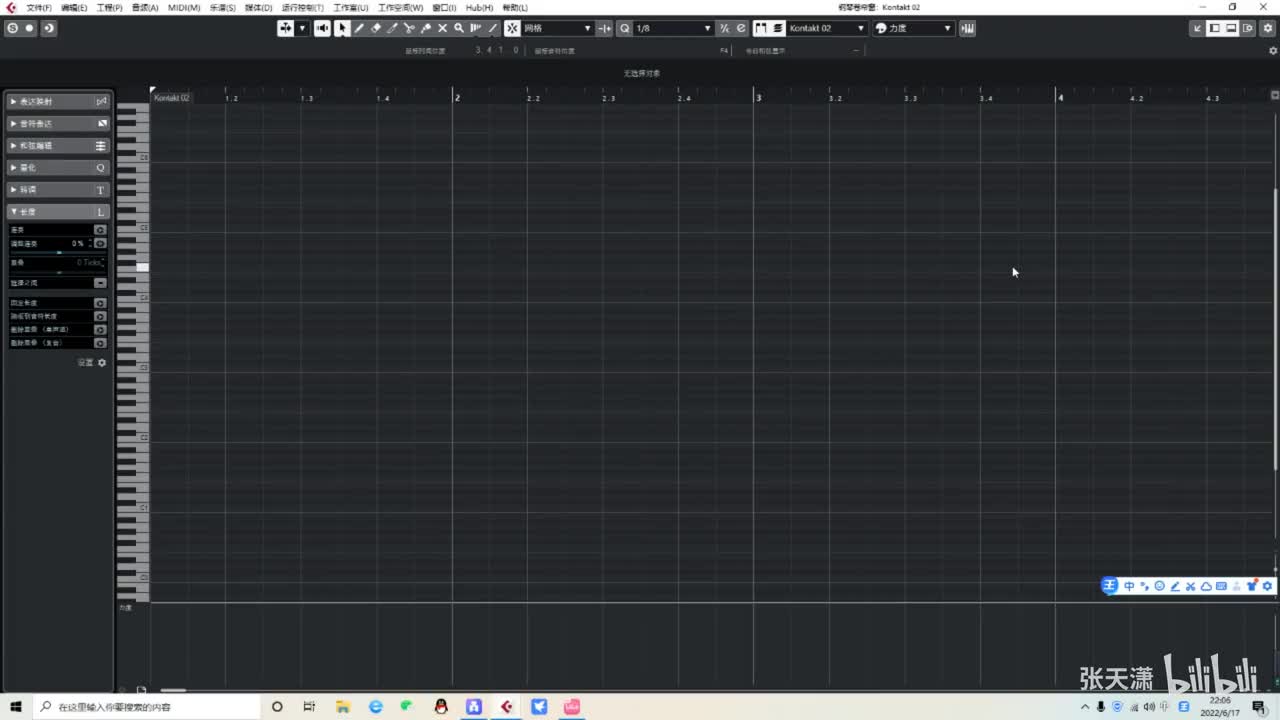Screen dimensions: 1280x720
Task: Select the Object Selection arrow tool
Action: point(342,28)
